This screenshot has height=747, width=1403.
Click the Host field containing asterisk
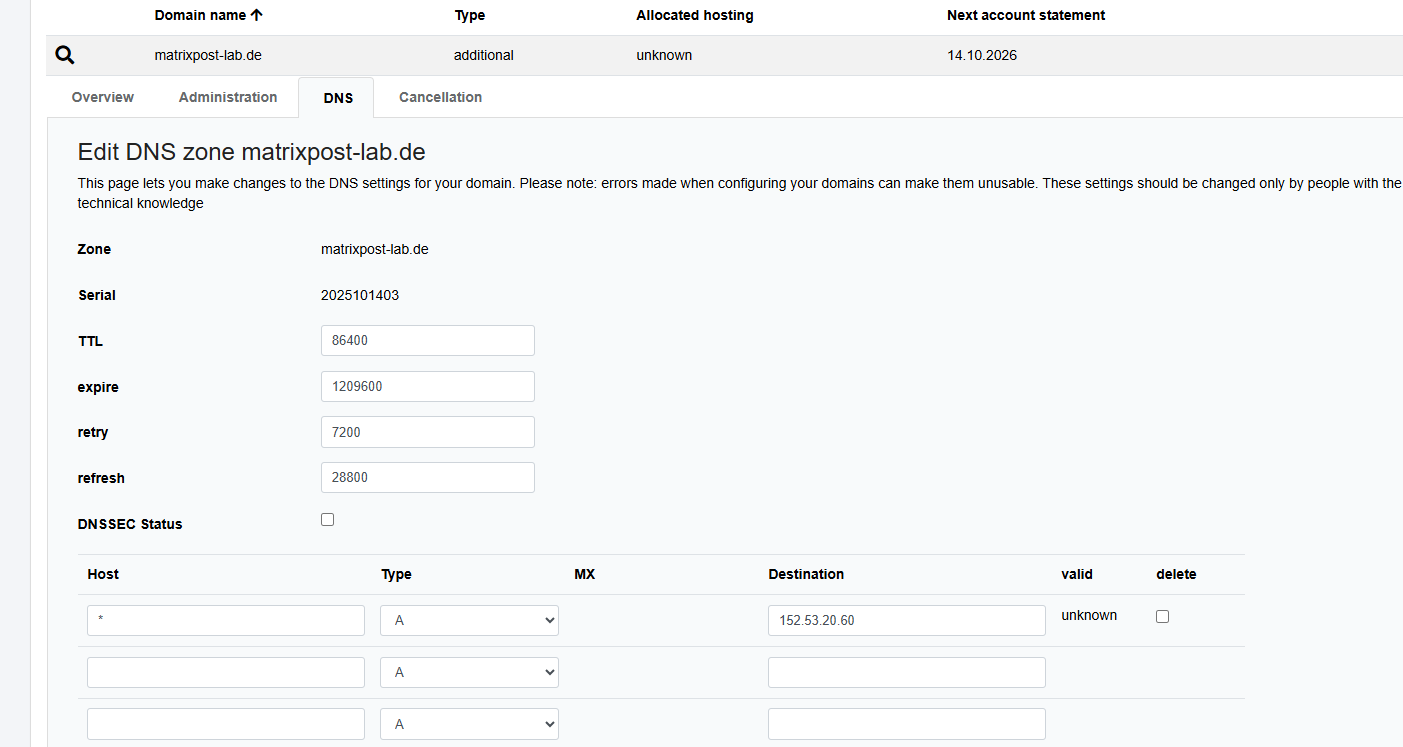(226, 620)
